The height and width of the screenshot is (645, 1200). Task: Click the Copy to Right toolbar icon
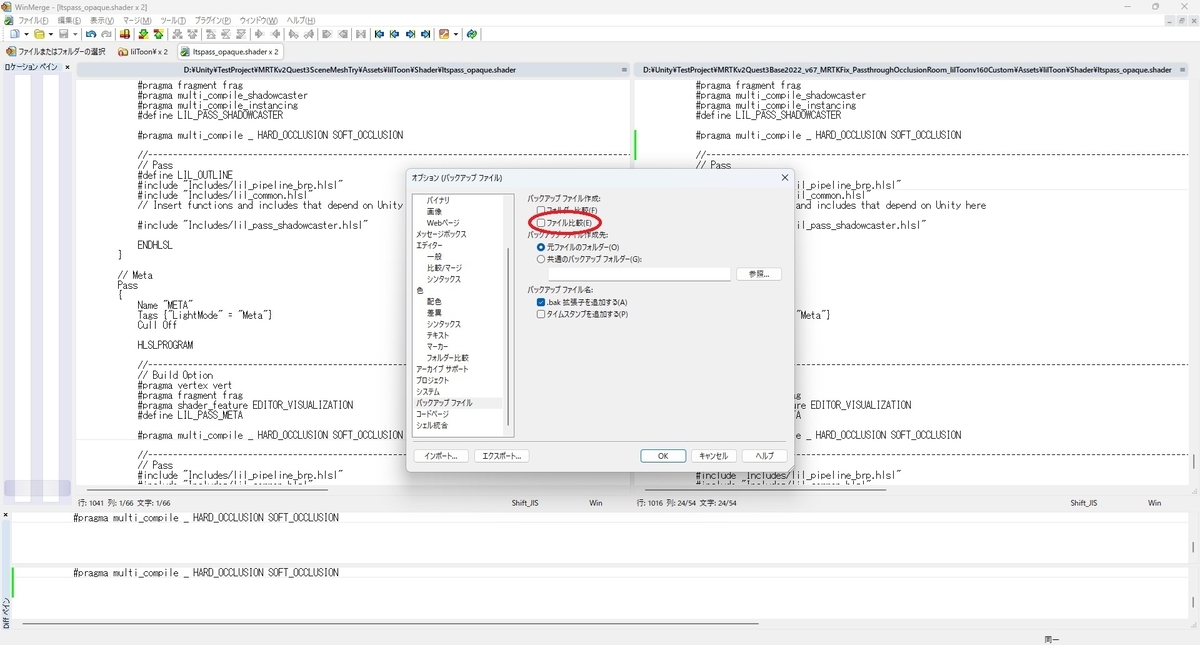259,34
